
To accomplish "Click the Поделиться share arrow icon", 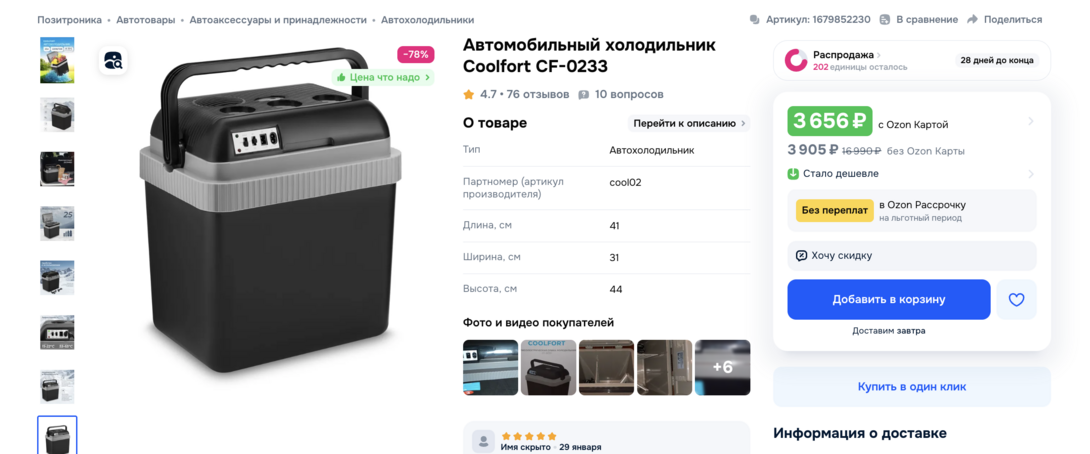I will [973, 19].
